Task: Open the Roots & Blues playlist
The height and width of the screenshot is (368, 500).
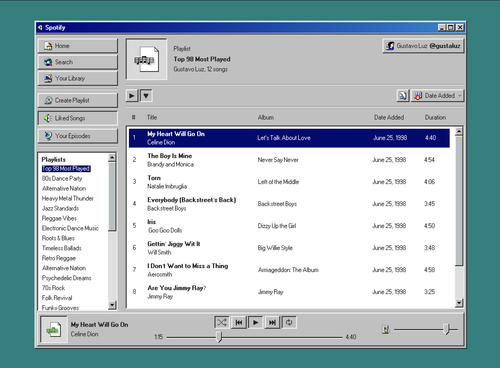Action: (58, 238)
